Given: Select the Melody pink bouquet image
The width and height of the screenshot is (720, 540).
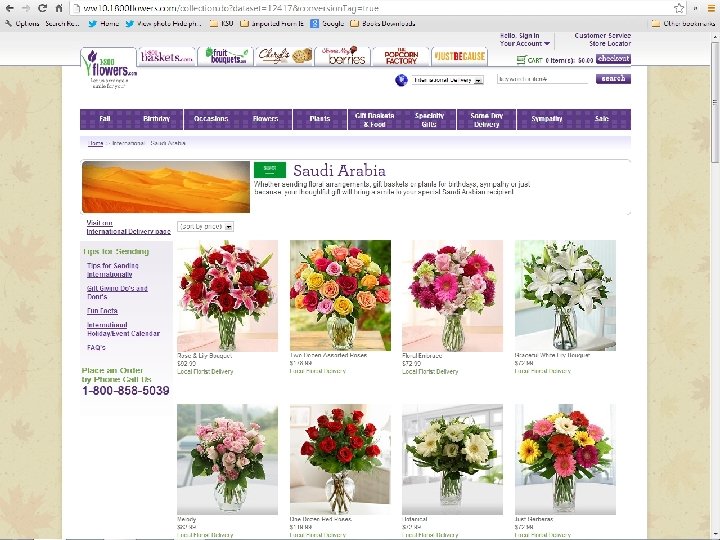Looking at the screenshot, I should [x=227, y=459].
